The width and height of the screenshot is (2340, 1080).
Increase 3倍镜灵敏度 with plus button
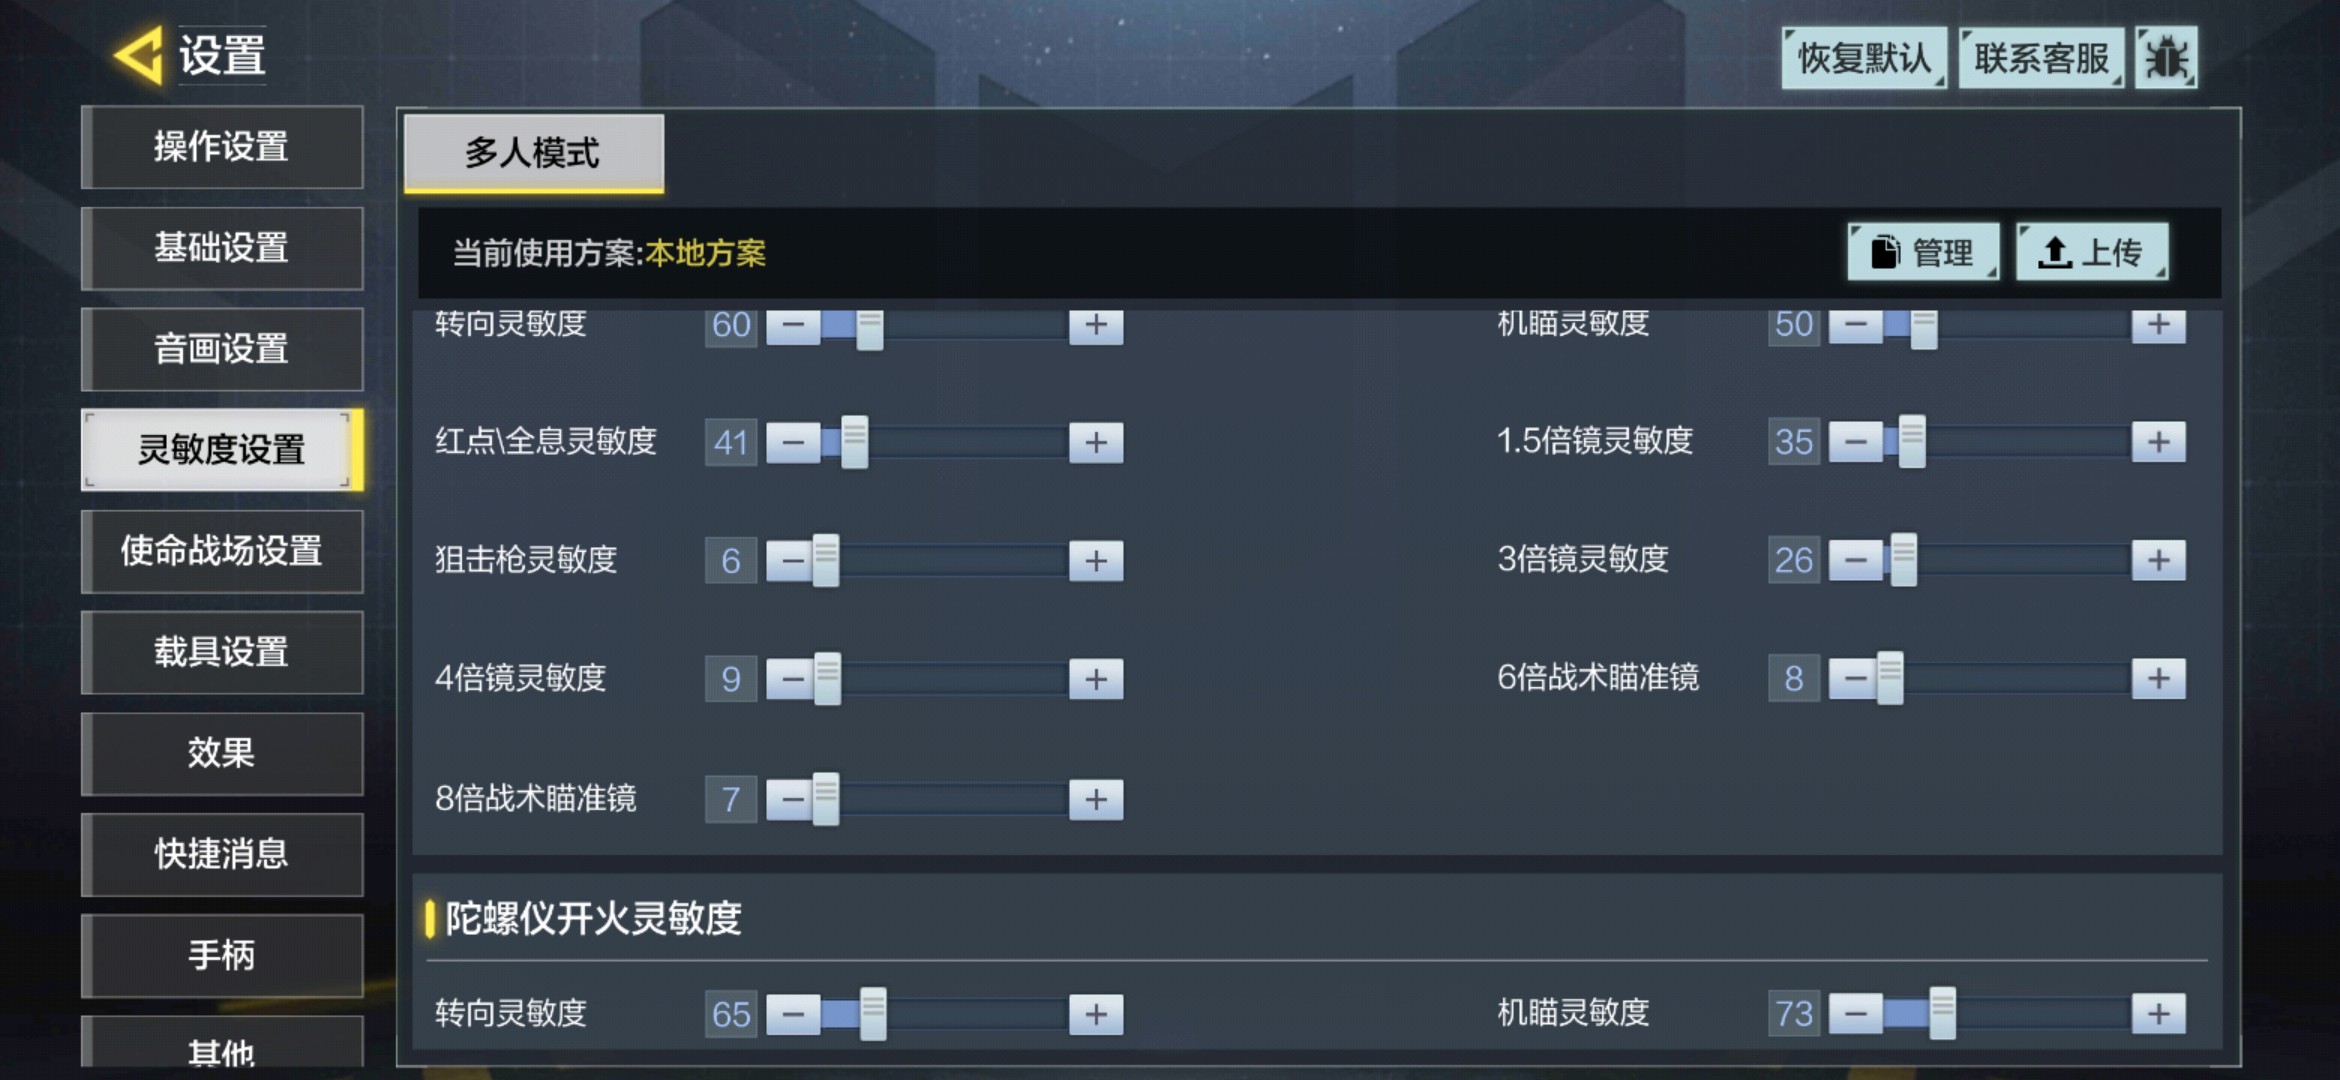coord(2159,560)
